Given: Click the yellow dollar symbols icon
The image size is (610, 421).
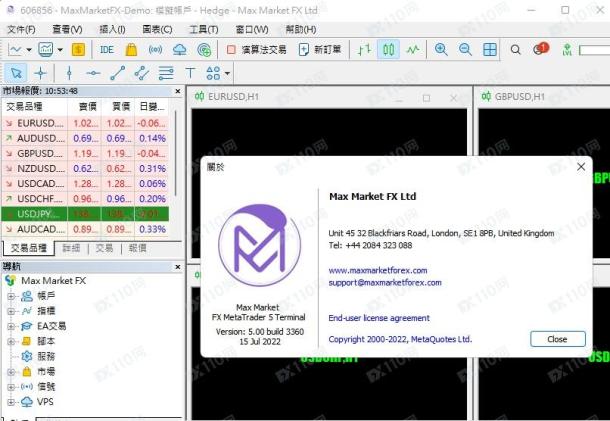Looking at the screenshot, I should coord(78,50).
